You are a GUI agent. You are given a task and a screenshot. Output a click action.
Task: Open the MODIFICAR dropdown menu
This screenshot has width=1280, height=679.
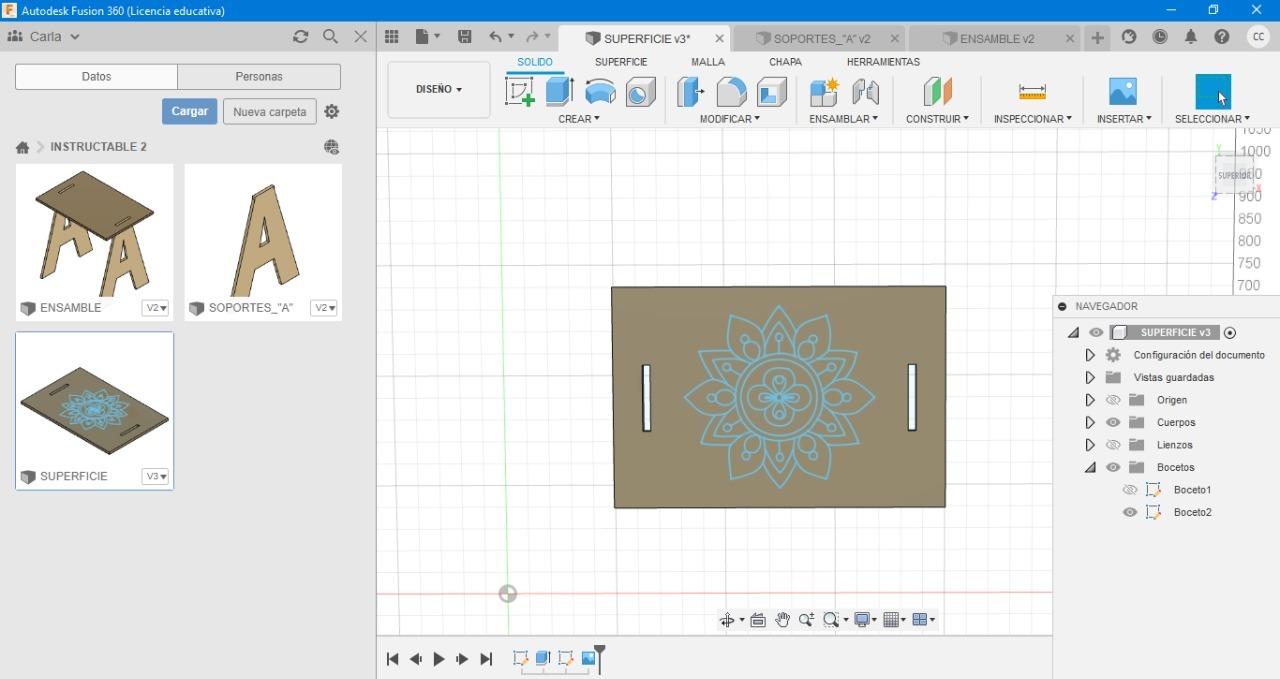[730, 119]
